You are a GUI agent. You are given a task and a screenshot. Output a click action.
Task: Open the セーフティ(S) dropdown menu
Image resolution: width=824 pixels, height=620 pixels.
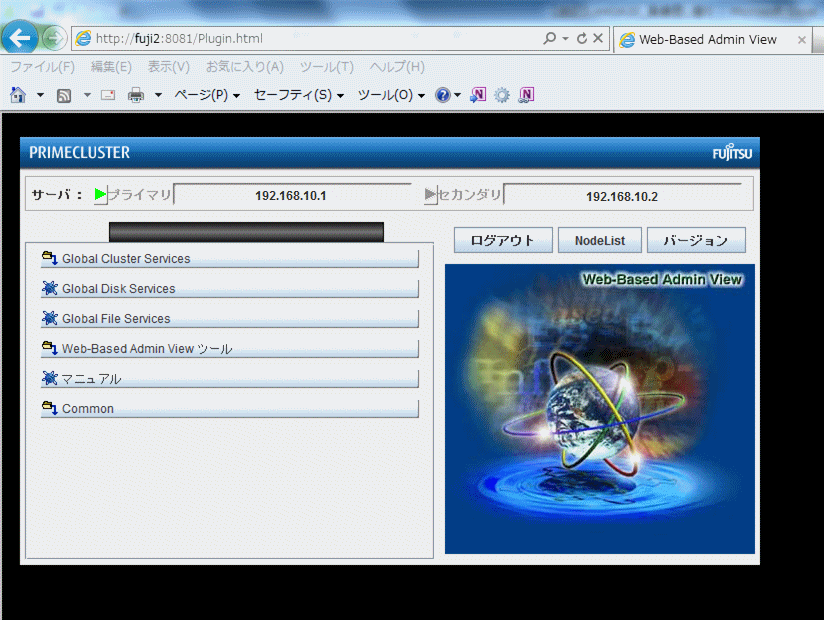click(x=299, y=95)
